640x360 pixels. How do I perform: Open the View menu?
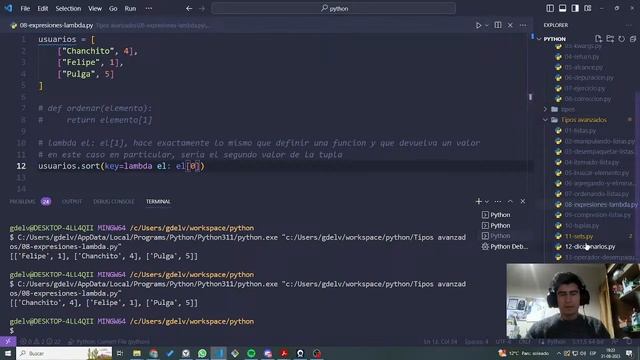pyautogui.click(x=95, y=8)
